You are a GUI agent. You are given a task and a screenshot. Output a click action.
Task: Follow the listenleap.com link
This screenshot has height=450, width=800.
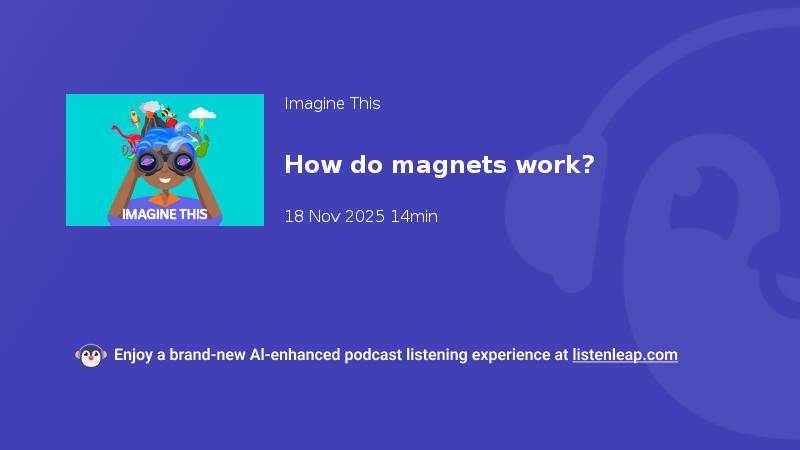[625, 355]
